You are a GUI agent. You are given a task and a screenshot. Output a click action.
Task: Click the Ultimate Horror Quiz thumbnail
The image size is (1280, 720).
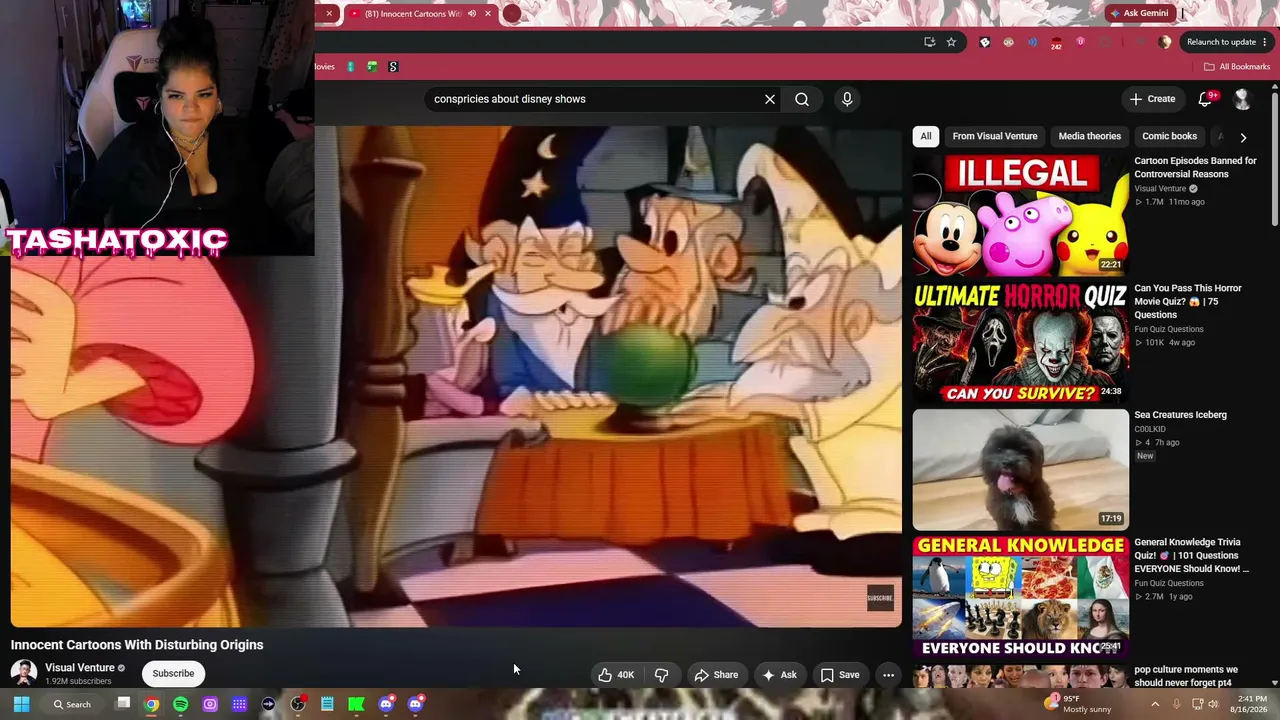[x=1020, y=342]
